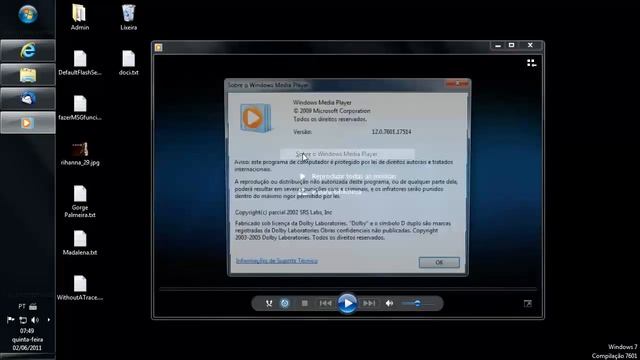Click the Play button in media player
This screenshot has height=360, width=640.
click(x=347, y=303)
